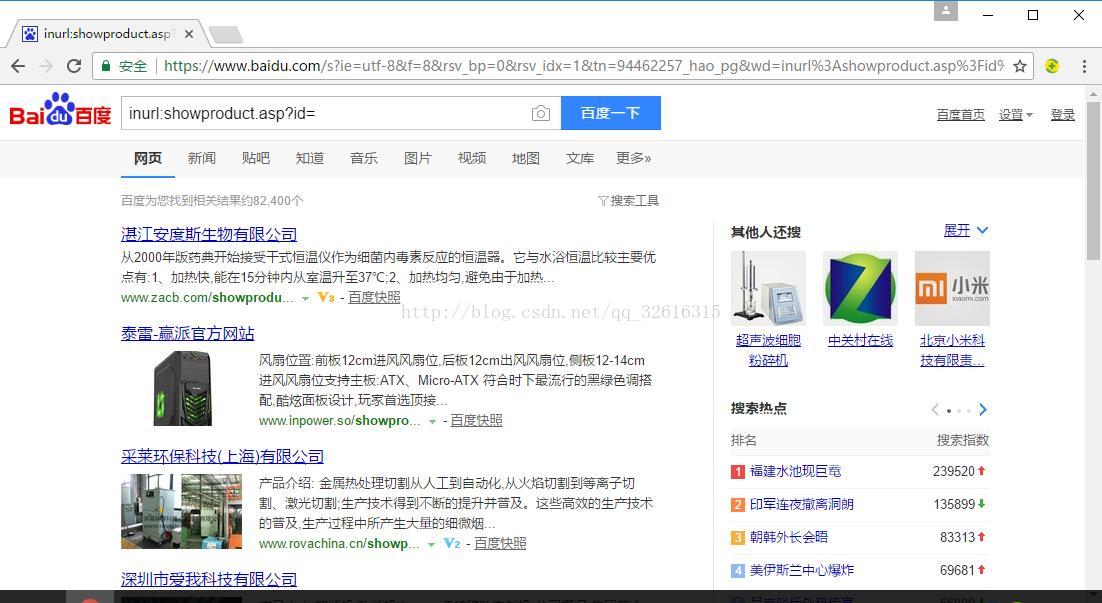This screenshot has width=1102, height=603.
Task: Click the browser back arrow
Action: click(x=18, y=66)
